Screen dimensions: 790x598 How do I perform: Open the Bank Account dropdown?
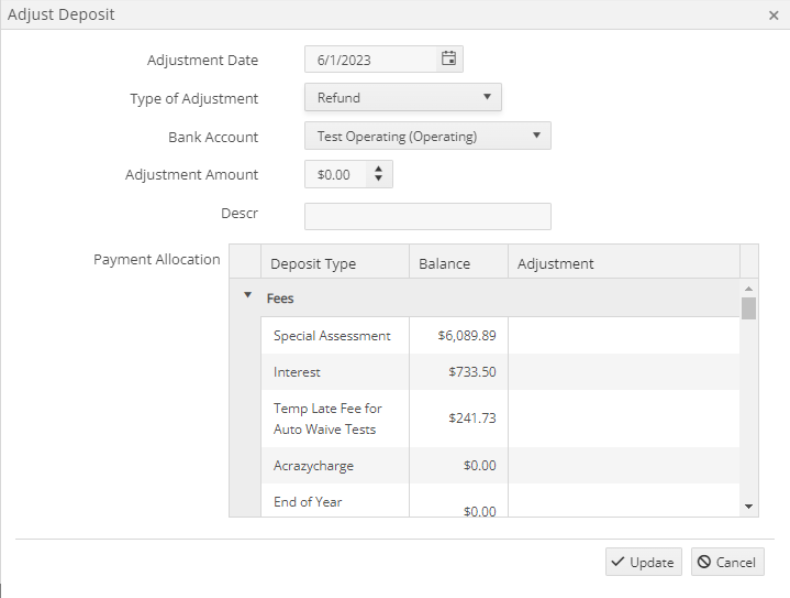point(427,136)
